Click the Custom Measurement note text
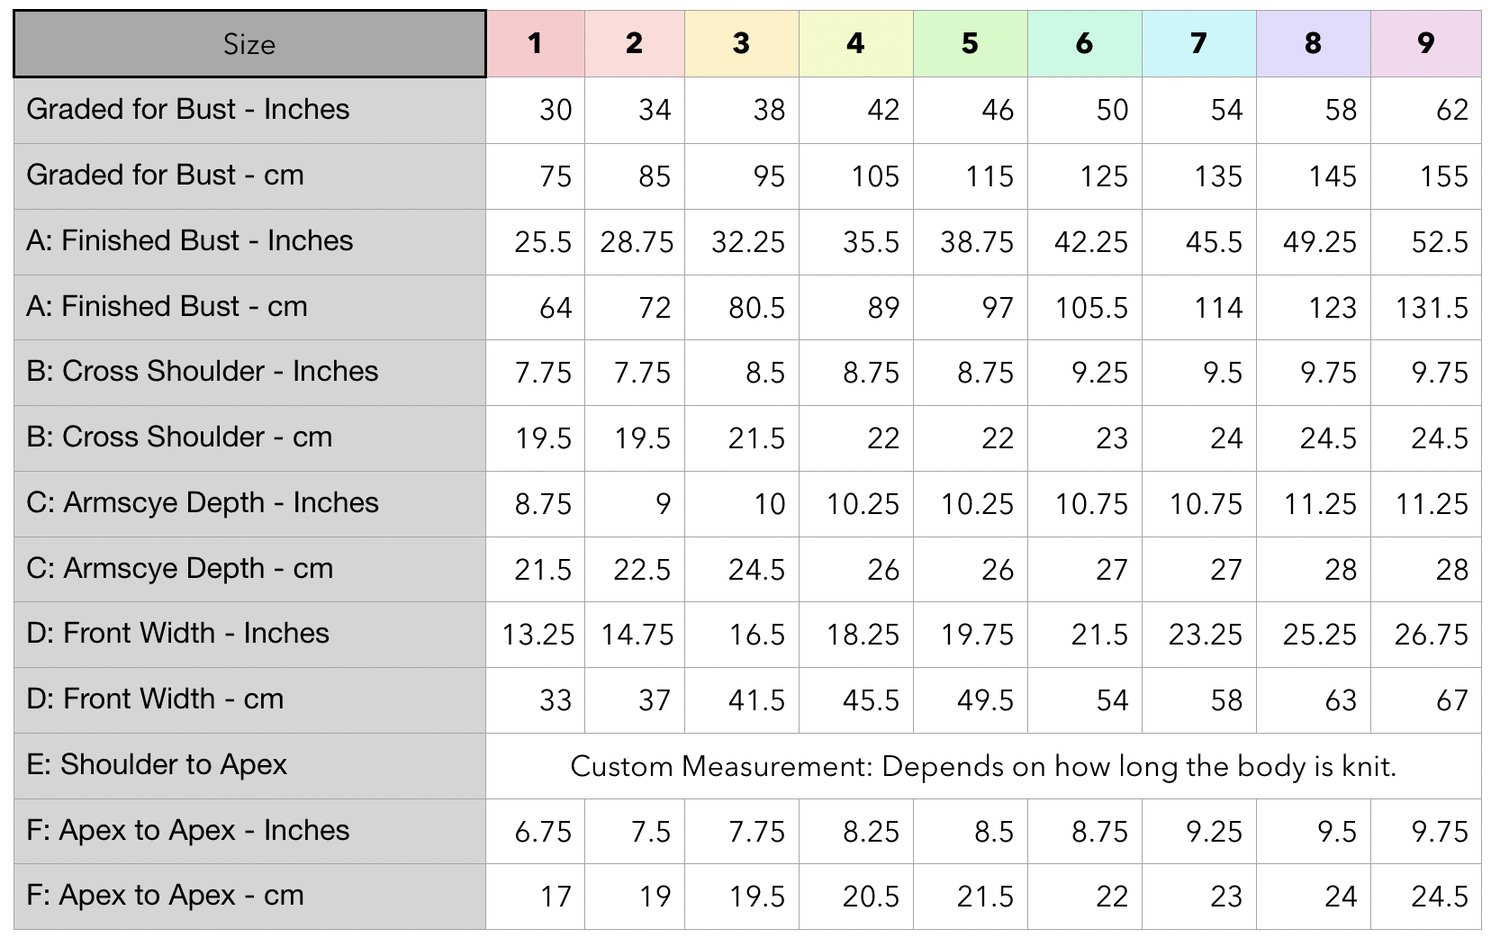 (x=983, y=767)
